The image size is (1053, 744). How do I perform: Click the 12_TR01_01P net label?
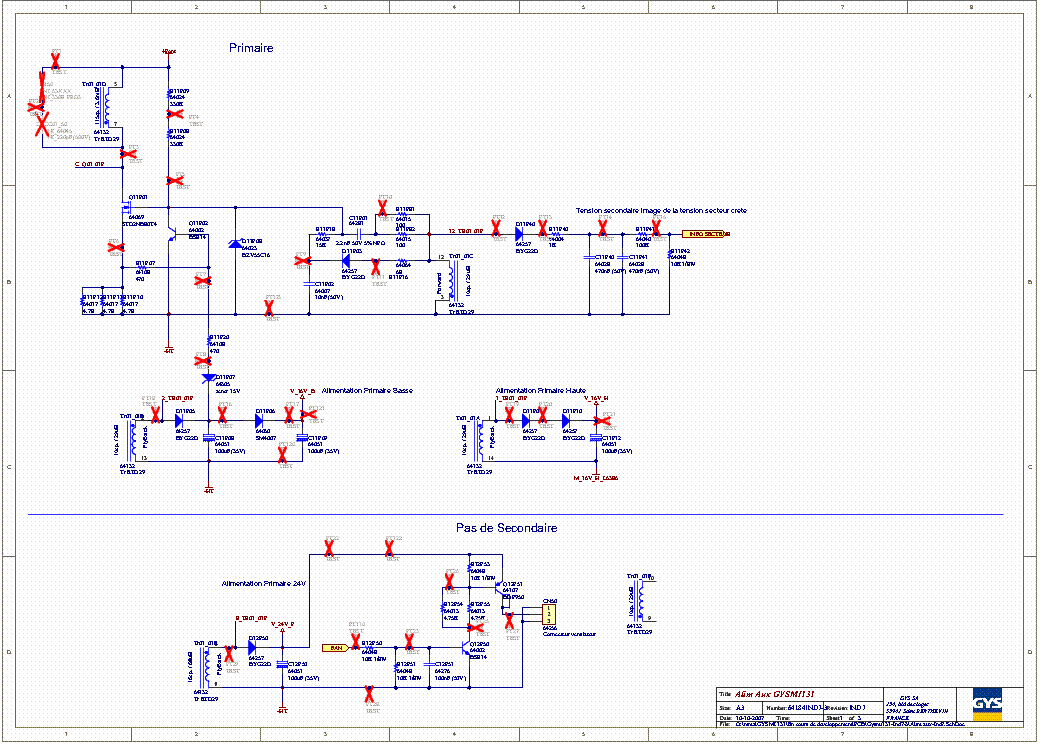point(466,230)
